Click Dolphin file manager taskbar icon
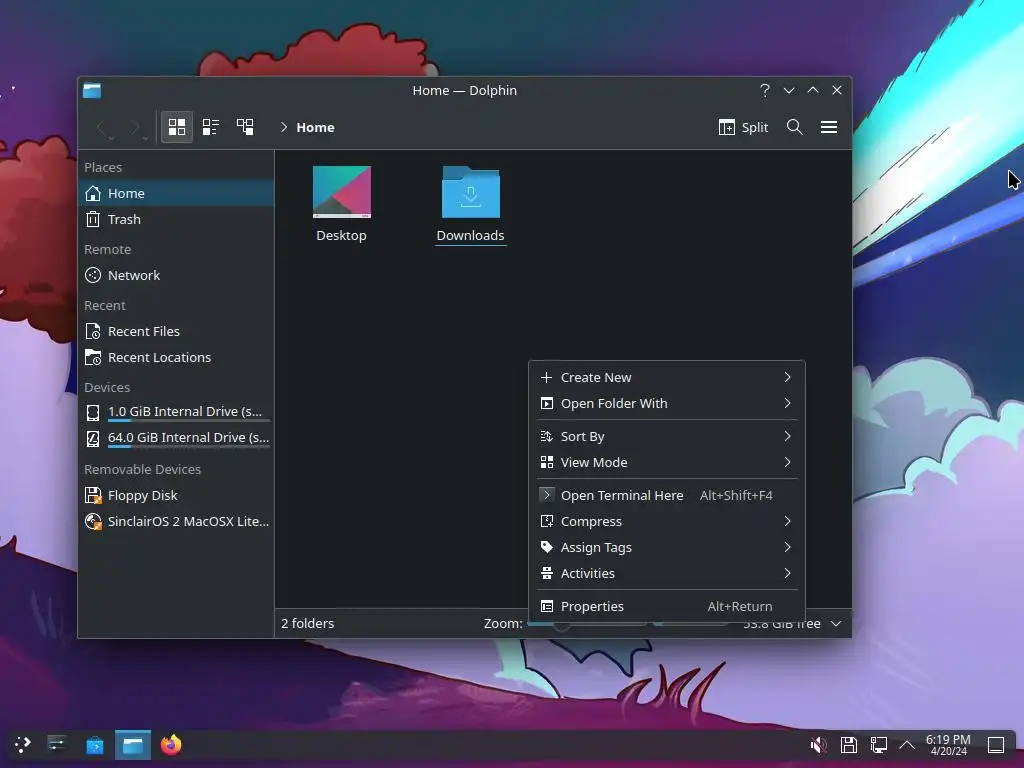Image resolution: width=1024 pixels, height=768 pixels. click(x=133, y=745)
